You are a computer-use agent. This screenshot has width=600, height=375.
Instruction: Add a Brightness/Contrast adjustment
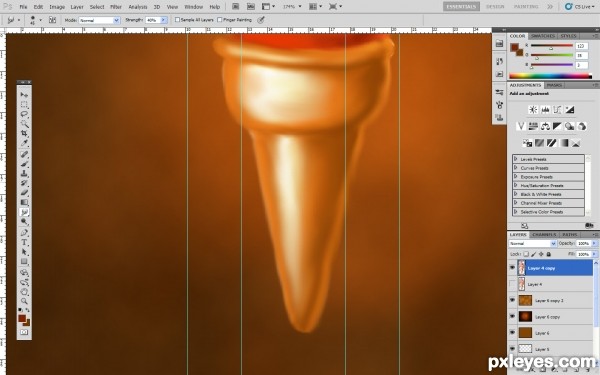(x=533, y=110)
